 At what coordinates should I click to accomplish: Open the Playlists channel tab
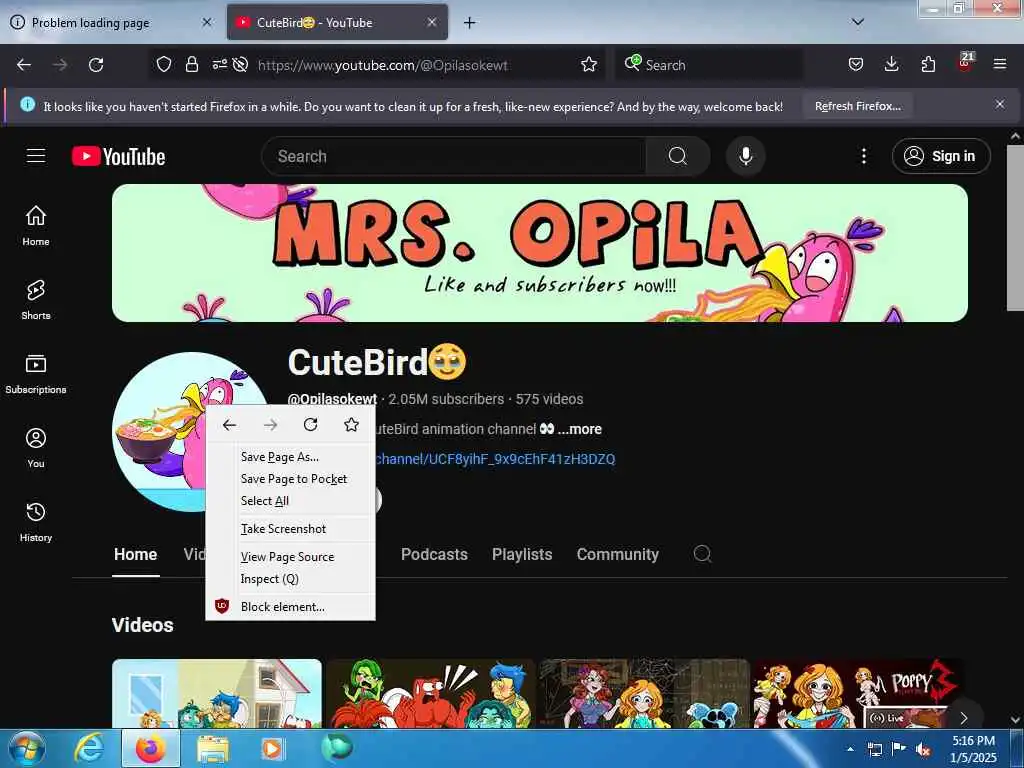[x=522, y=554]
